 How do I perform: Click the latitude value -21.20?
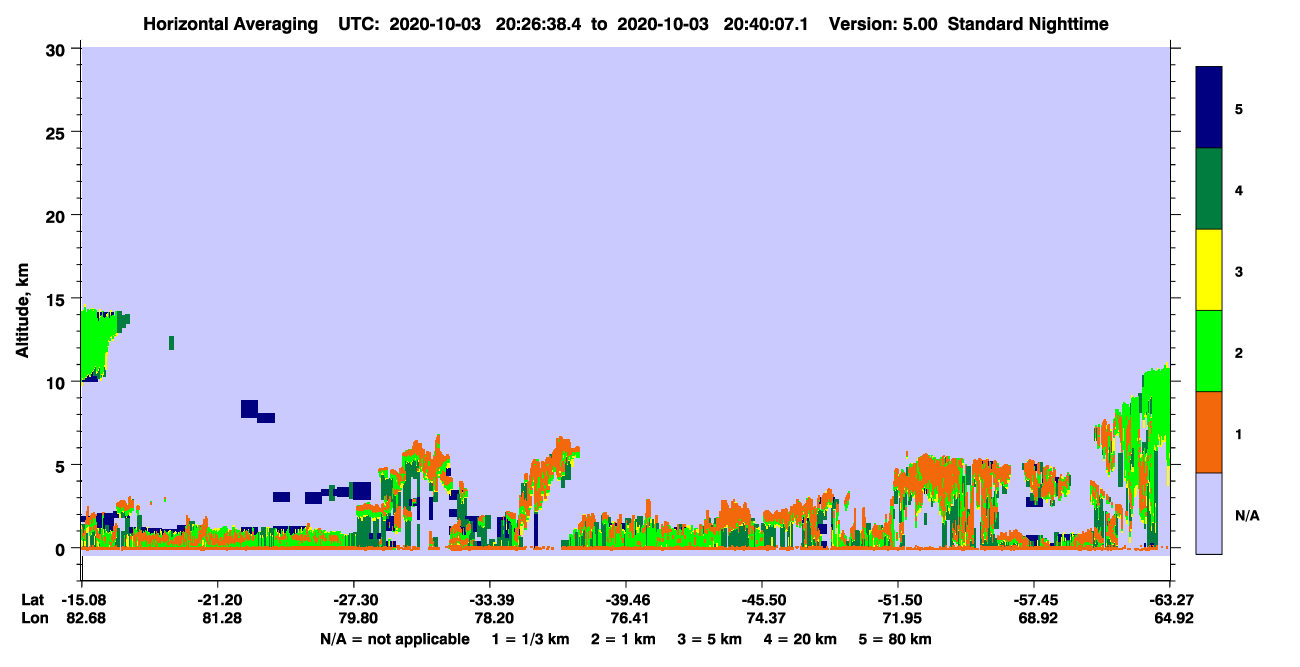coord(219,600)
